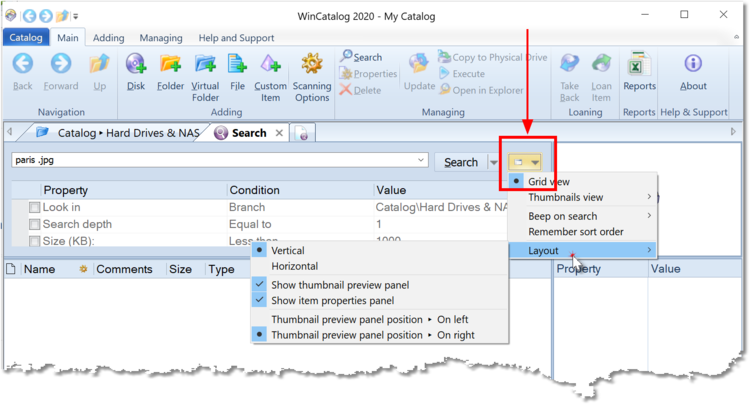
Task: Switch to the Managing ribbon tab
Action: [x=160, y=38]
